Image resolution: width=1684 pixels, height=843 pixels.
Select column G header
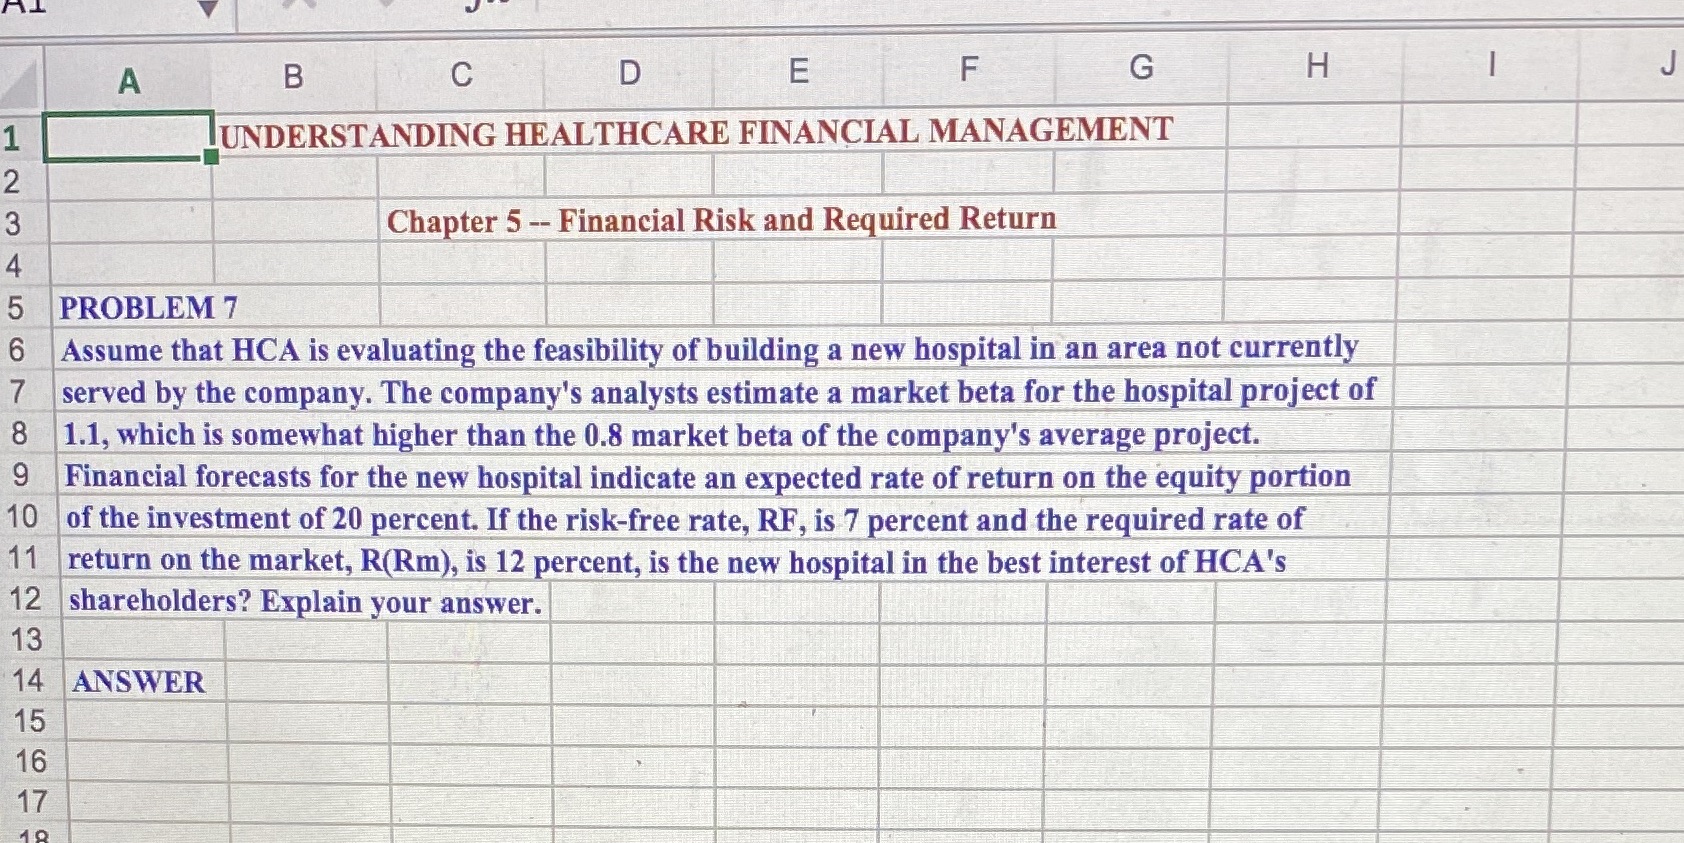tap(1140, 68)
